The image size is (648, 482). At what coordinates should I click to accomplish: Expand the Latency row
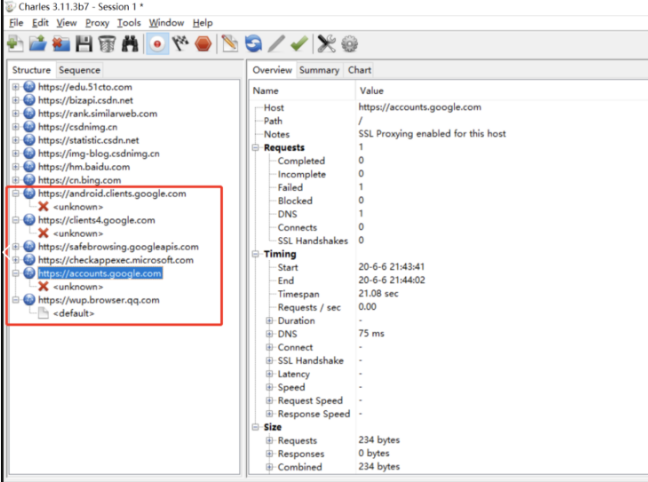269,374
